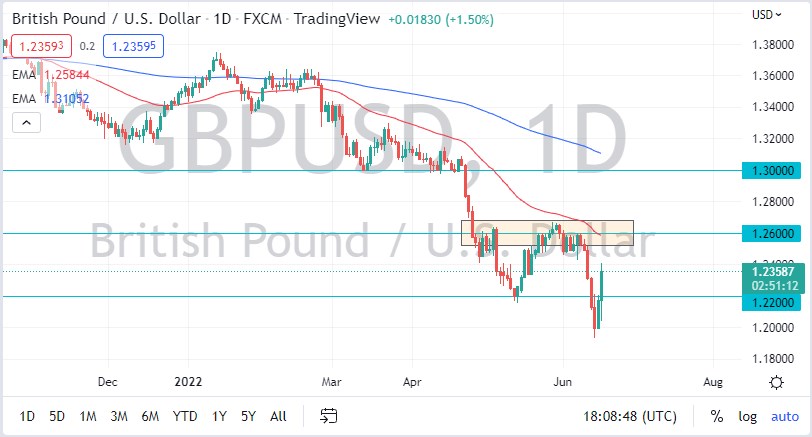Image resolution: width=812 pixels, height=437 pixels.
Task: Open the USD currency dropdown
Action: [764, 14]
